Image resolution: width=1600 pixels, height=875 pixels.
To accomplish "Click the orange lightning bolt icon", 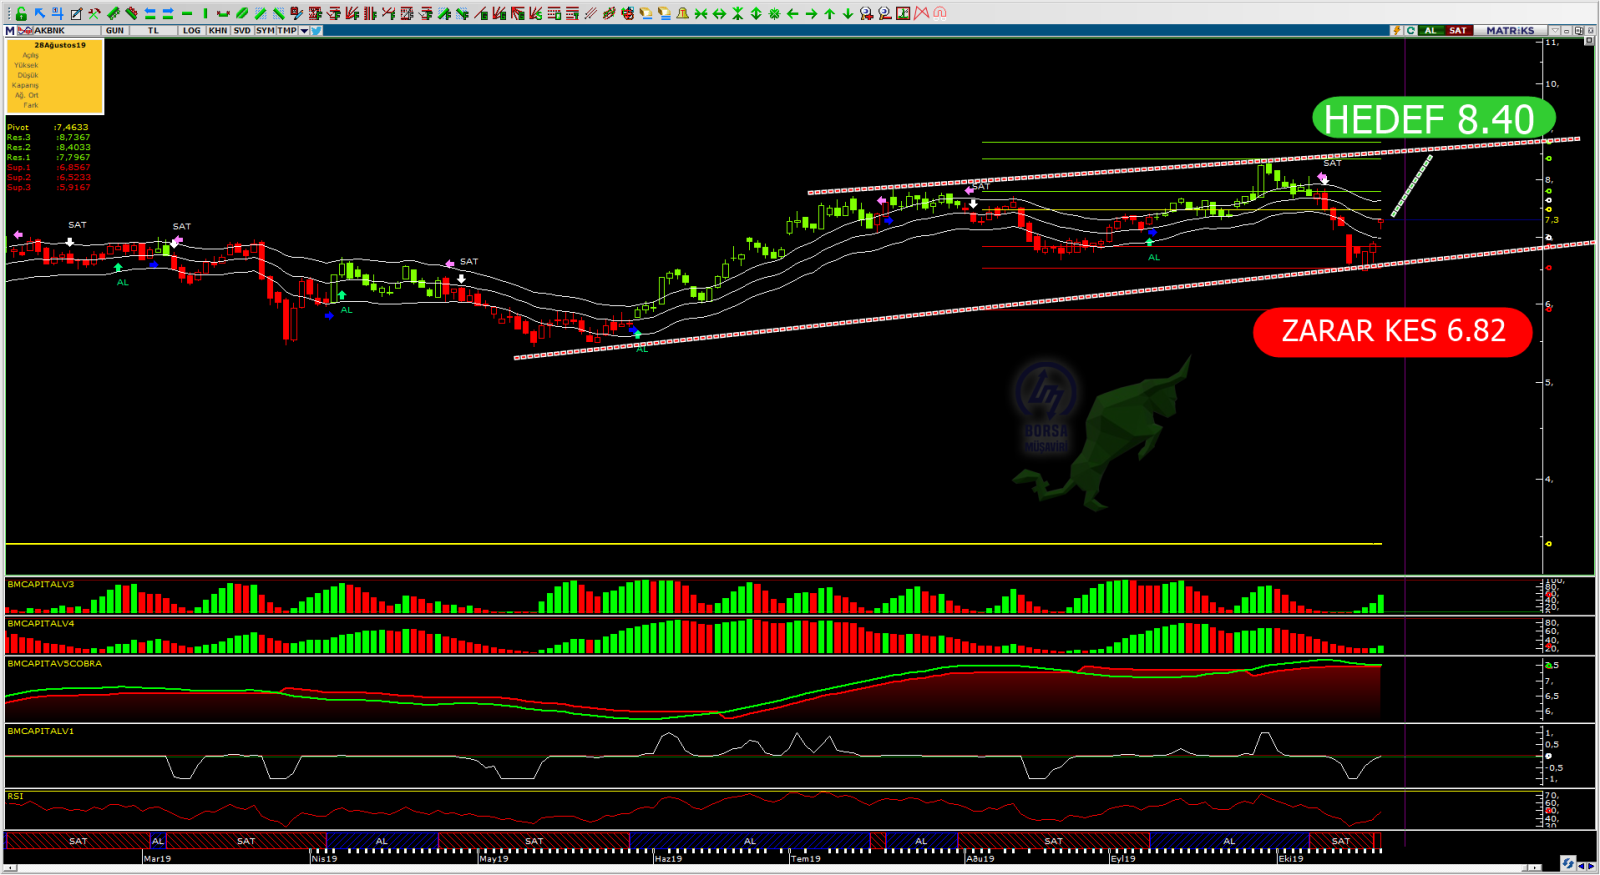I will click(x=1396, y=31).
